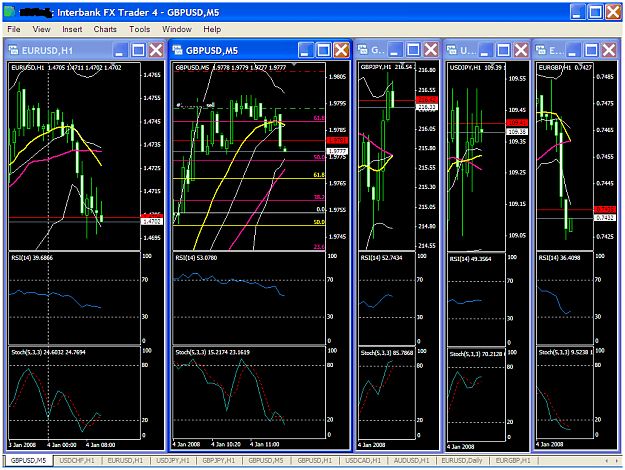Open the View menu

tap(41, 29)
